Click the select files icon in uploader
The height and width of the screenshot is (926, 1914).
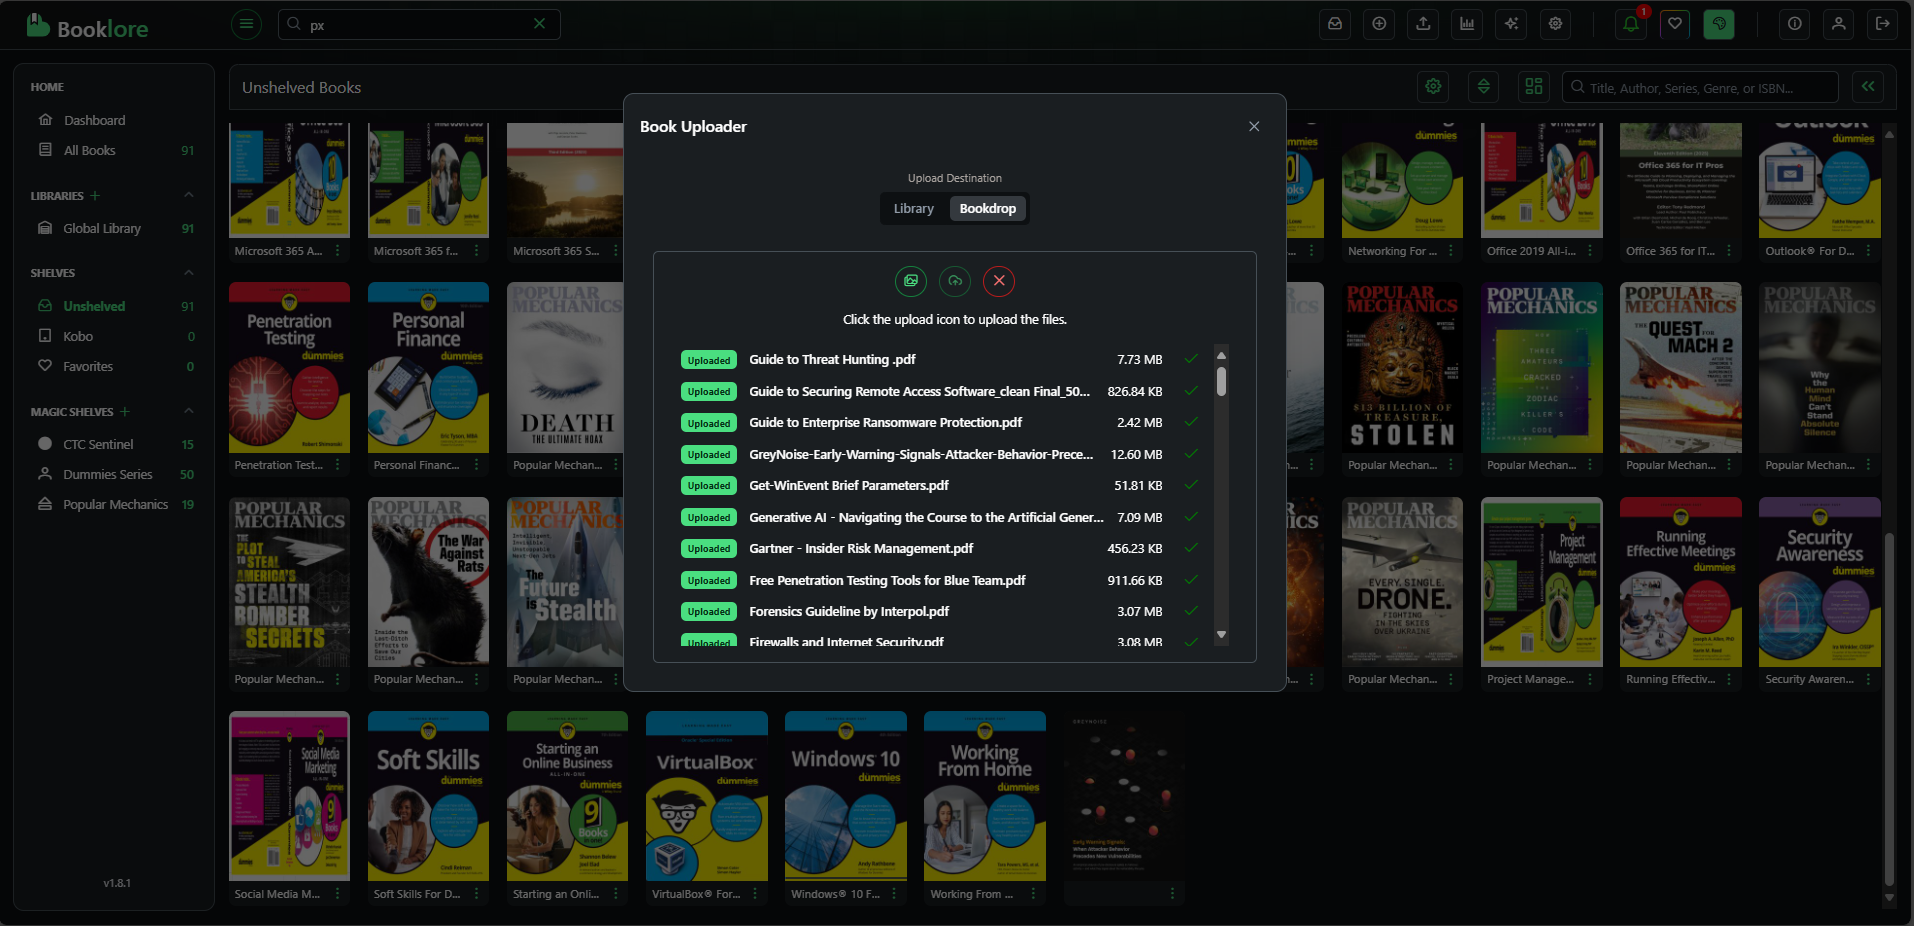[911, 281]
